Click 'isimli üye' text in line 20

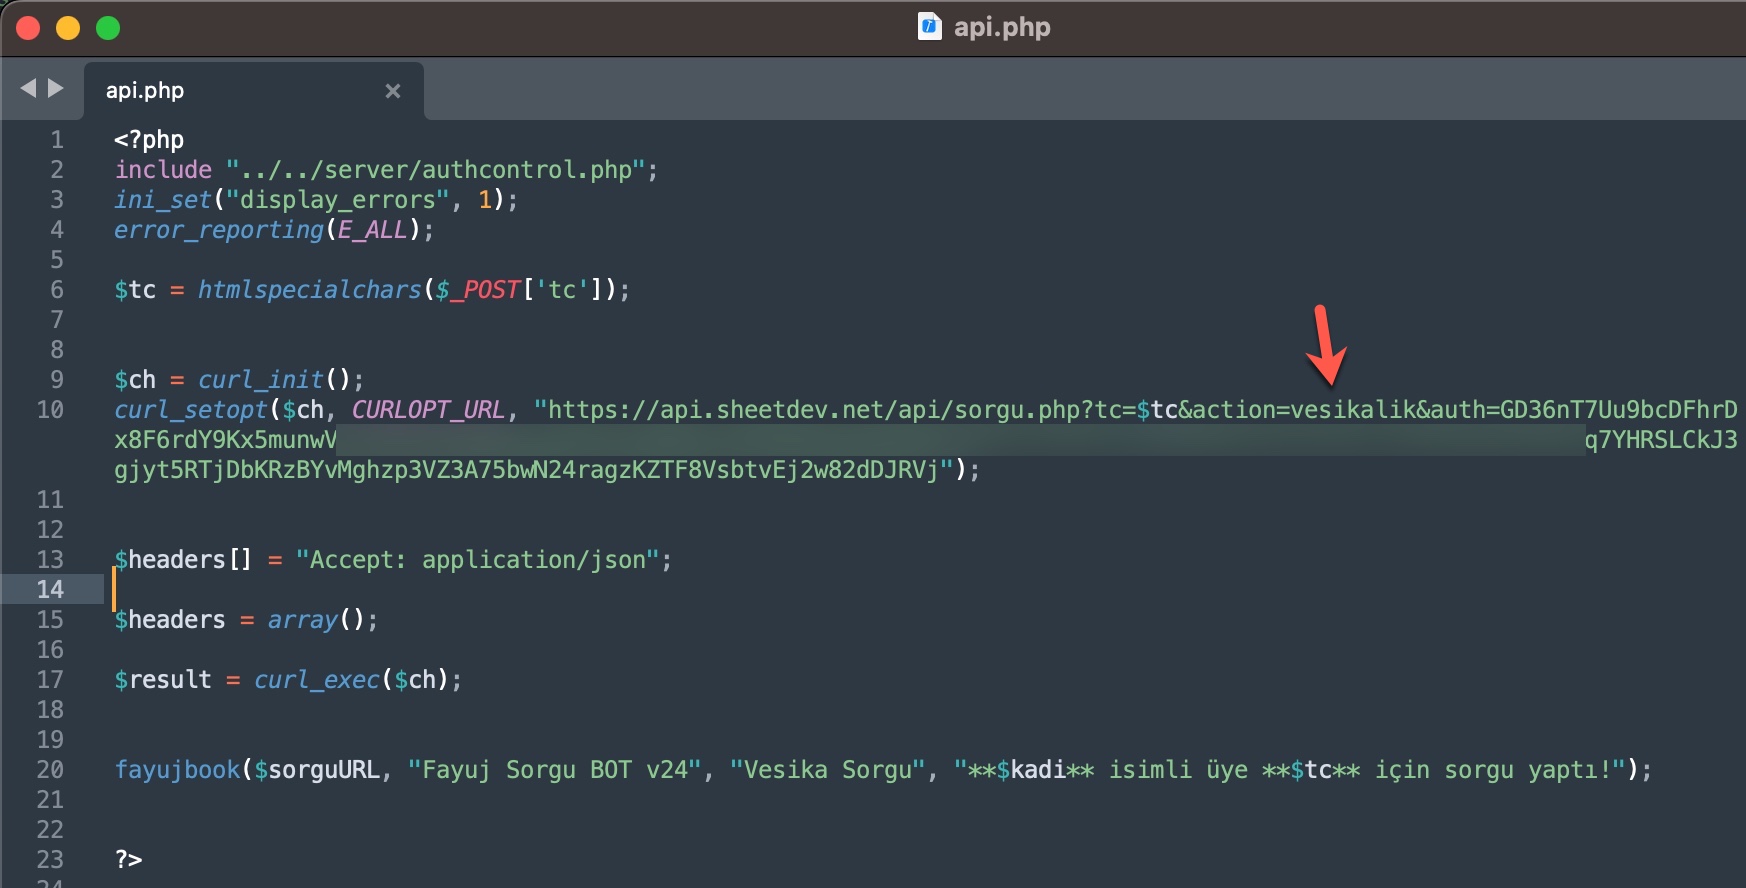pyautogui.click(x=1178, y=770)
